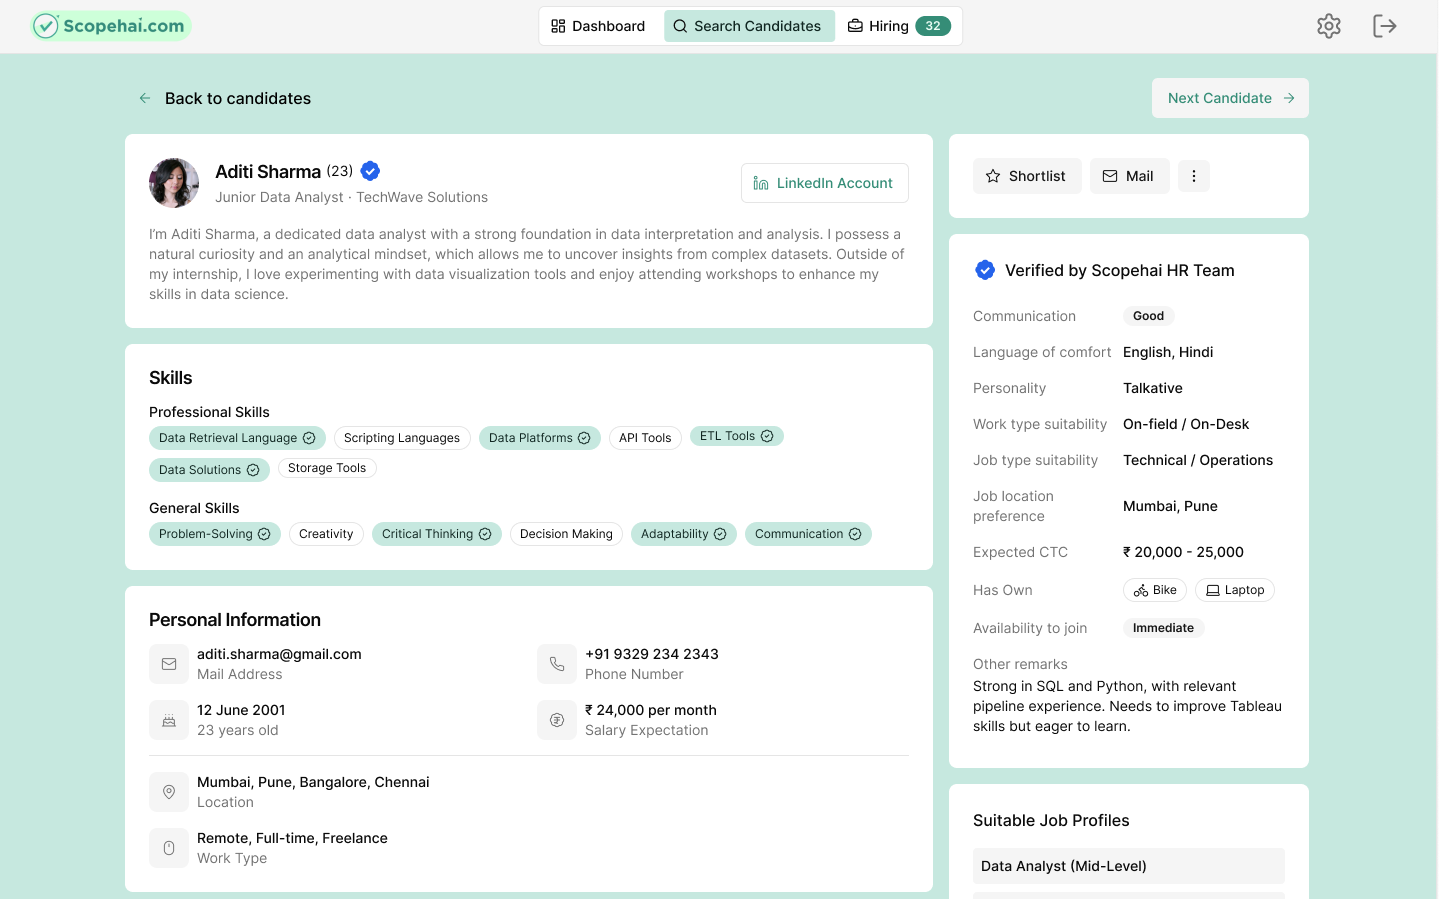This screenshot has width=1440, height=899.
Task: Select the Scripting Languages skill chip
Action: pyautogui.click(x=401, y=438)
